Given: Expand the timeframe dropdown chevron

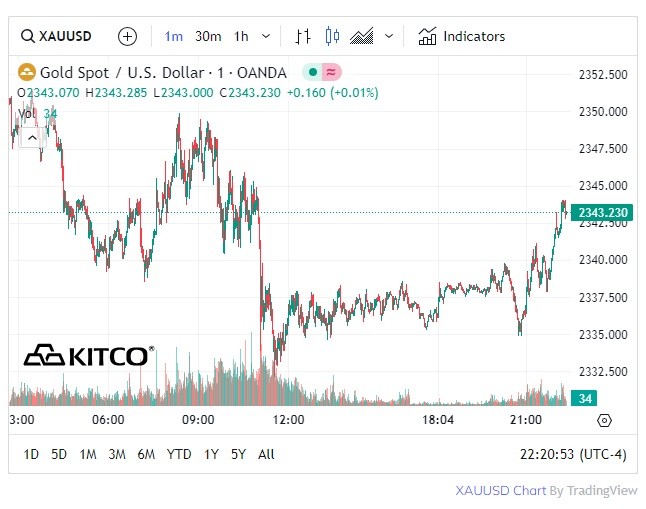Looking at the screenshot, I should pos(266,36).
